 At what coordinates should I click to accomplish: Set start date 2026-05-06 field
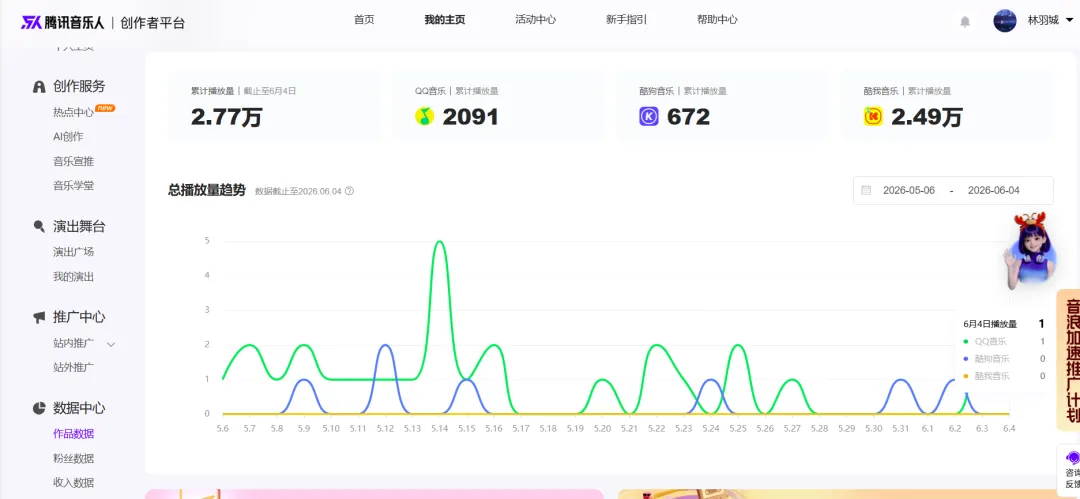908,190
